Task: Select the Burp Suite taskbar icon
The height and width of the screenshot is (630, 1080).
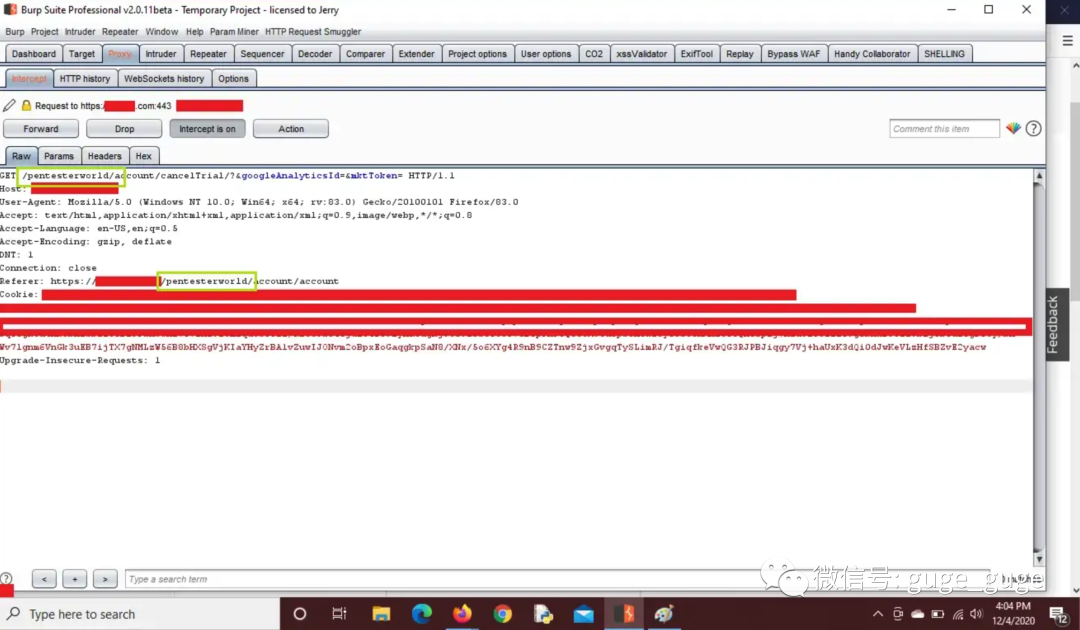Action: [624, 613]
